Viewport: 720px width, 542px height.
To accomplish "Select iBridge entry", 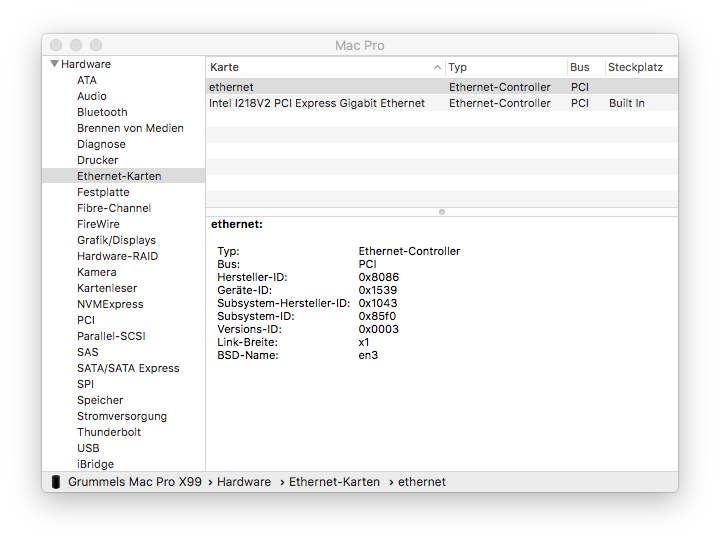I will pos(96,464).
